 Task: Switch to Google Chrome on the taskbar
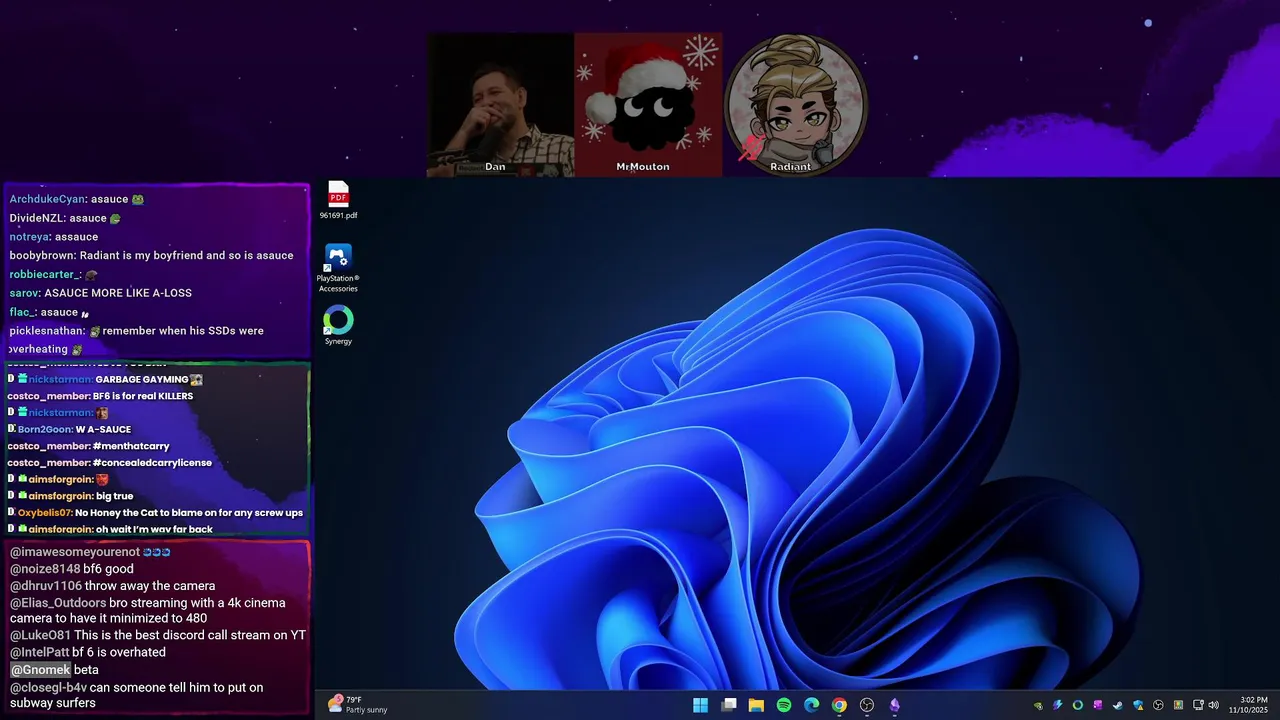(x=839, y=705)
